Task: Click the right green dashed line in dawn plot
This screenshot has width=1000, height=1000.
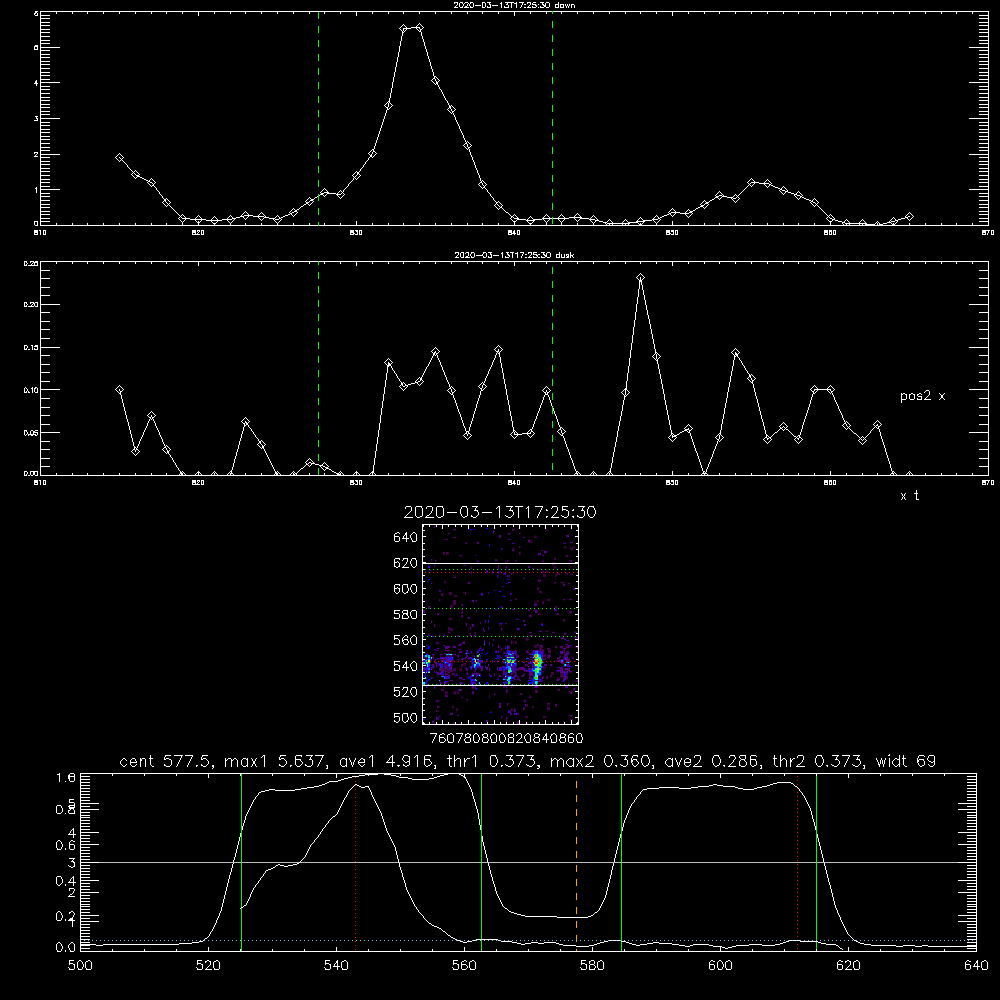Action: pyautogui.click(x=552, y=118)
